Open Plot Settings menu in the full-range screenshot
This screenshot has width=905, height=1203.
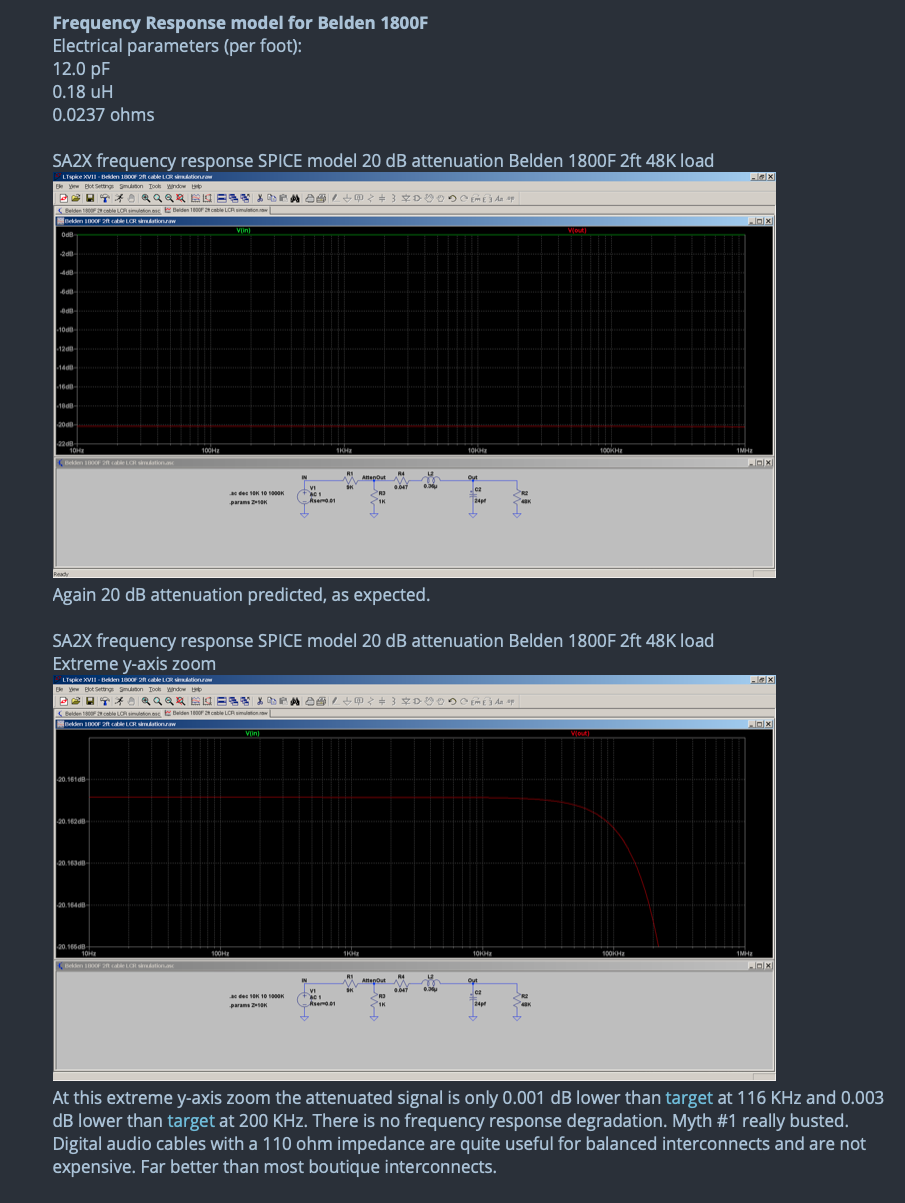99,186
